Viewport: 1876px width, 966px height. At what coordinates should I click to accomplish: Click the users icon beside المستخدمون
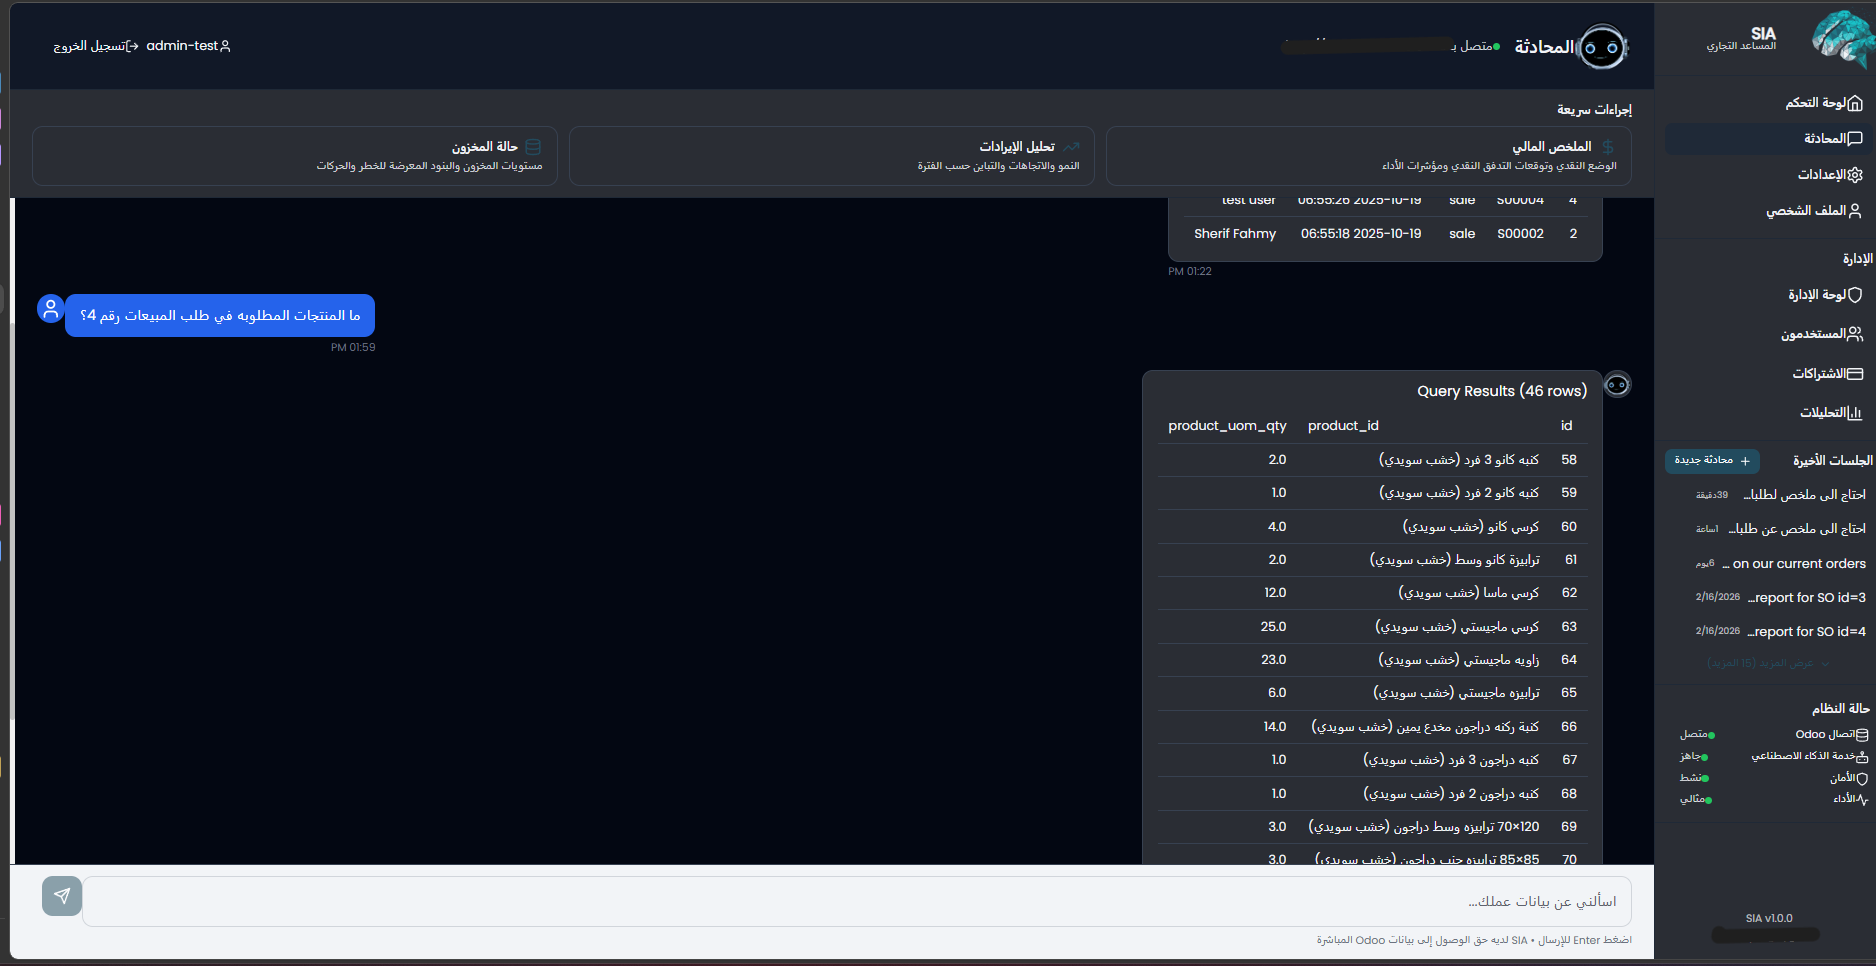[x=1855, y=334]
